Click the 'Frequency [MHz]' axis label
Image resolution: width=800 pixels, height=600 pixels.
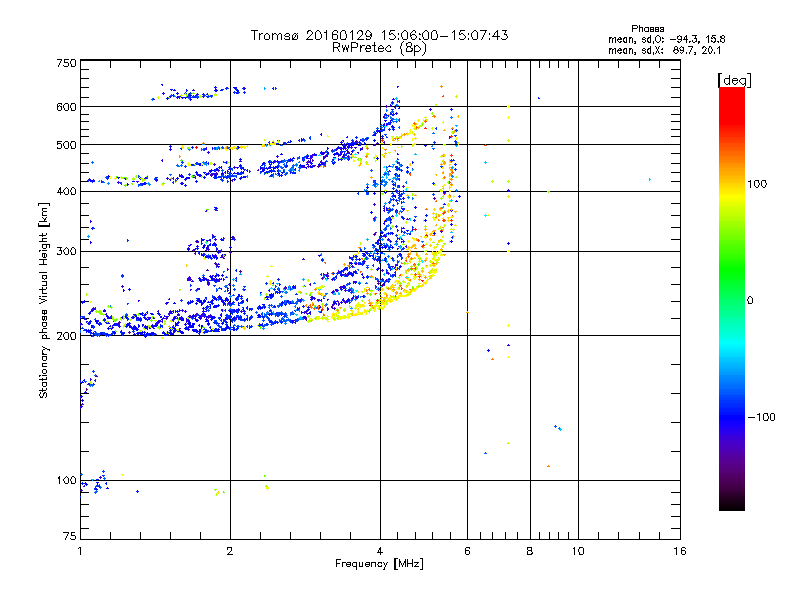pyautogui.click(x=379, y=564)
